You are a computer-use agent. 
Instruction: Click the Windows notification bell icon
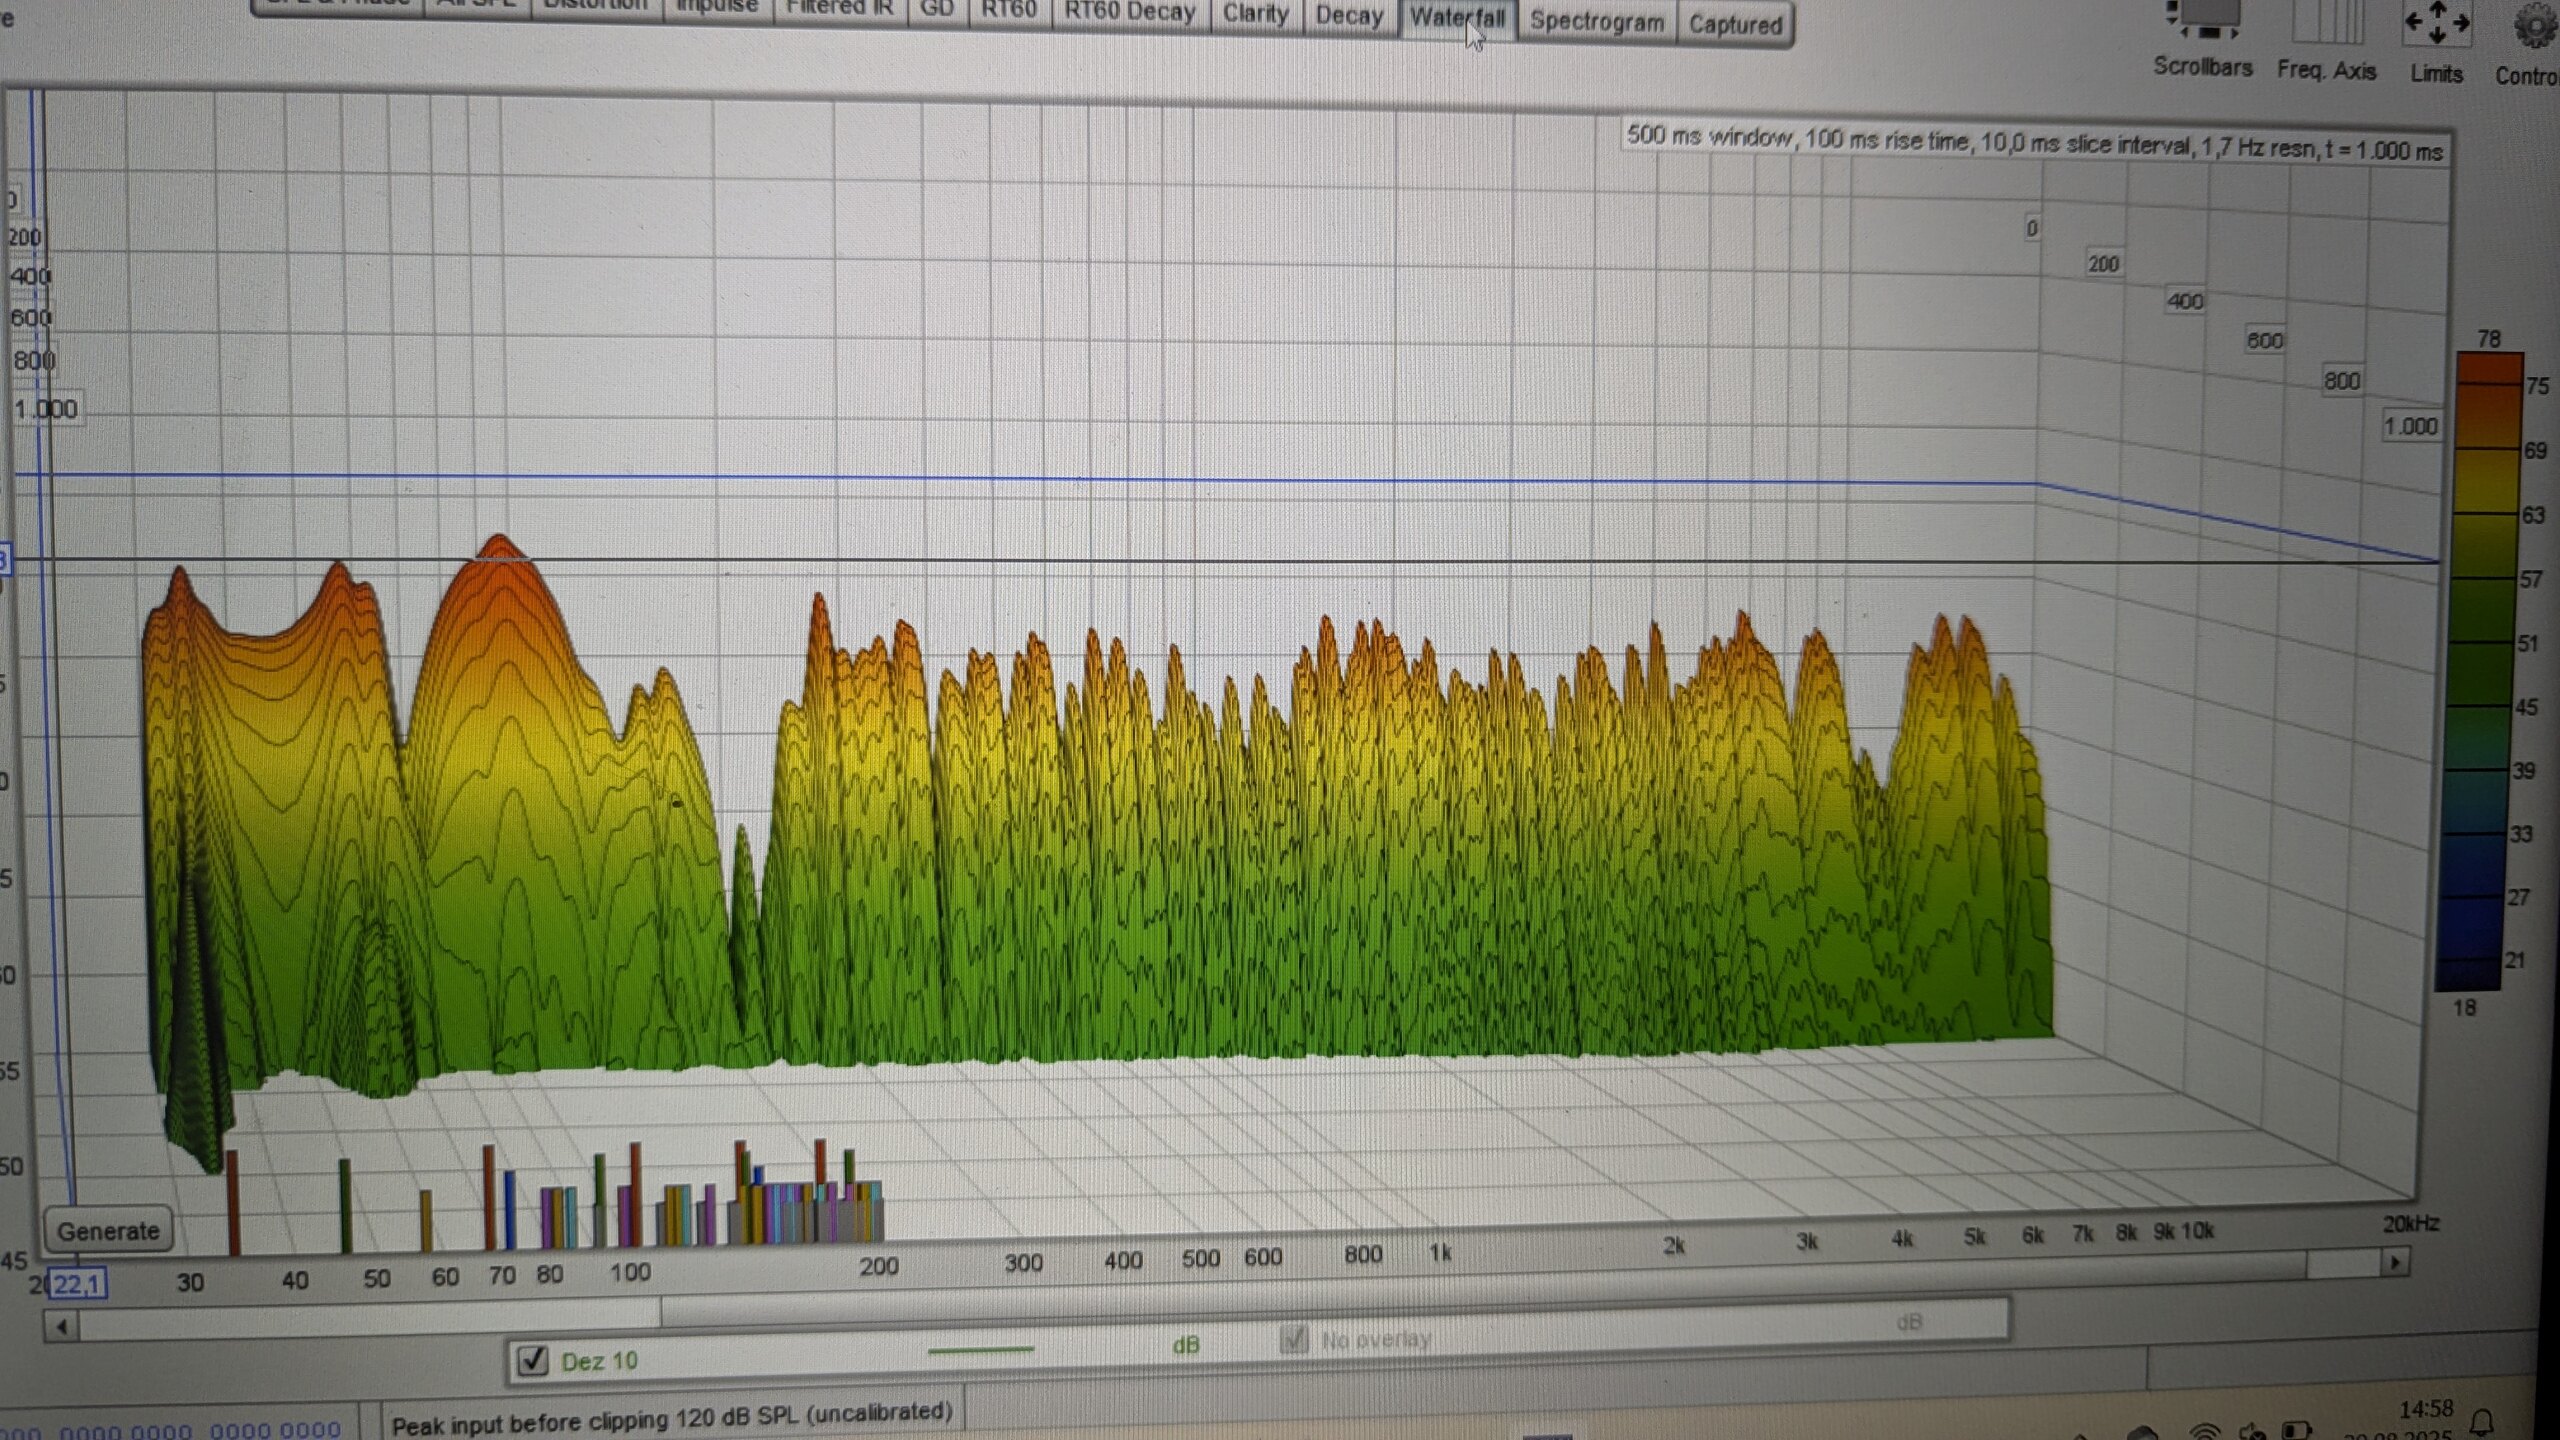pyautogui.click(x=2482, y=1421)
